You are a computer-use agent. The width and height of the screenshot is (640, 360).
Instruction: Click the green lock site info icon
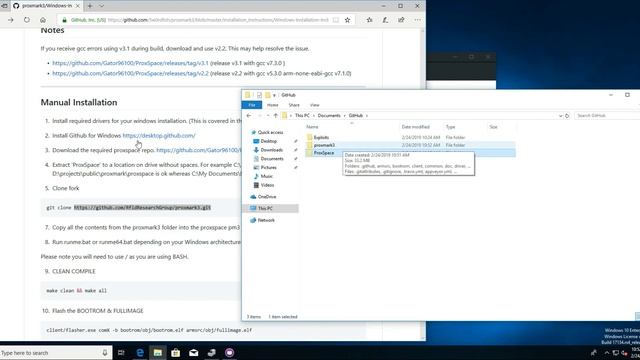click(x=64, y=20)
